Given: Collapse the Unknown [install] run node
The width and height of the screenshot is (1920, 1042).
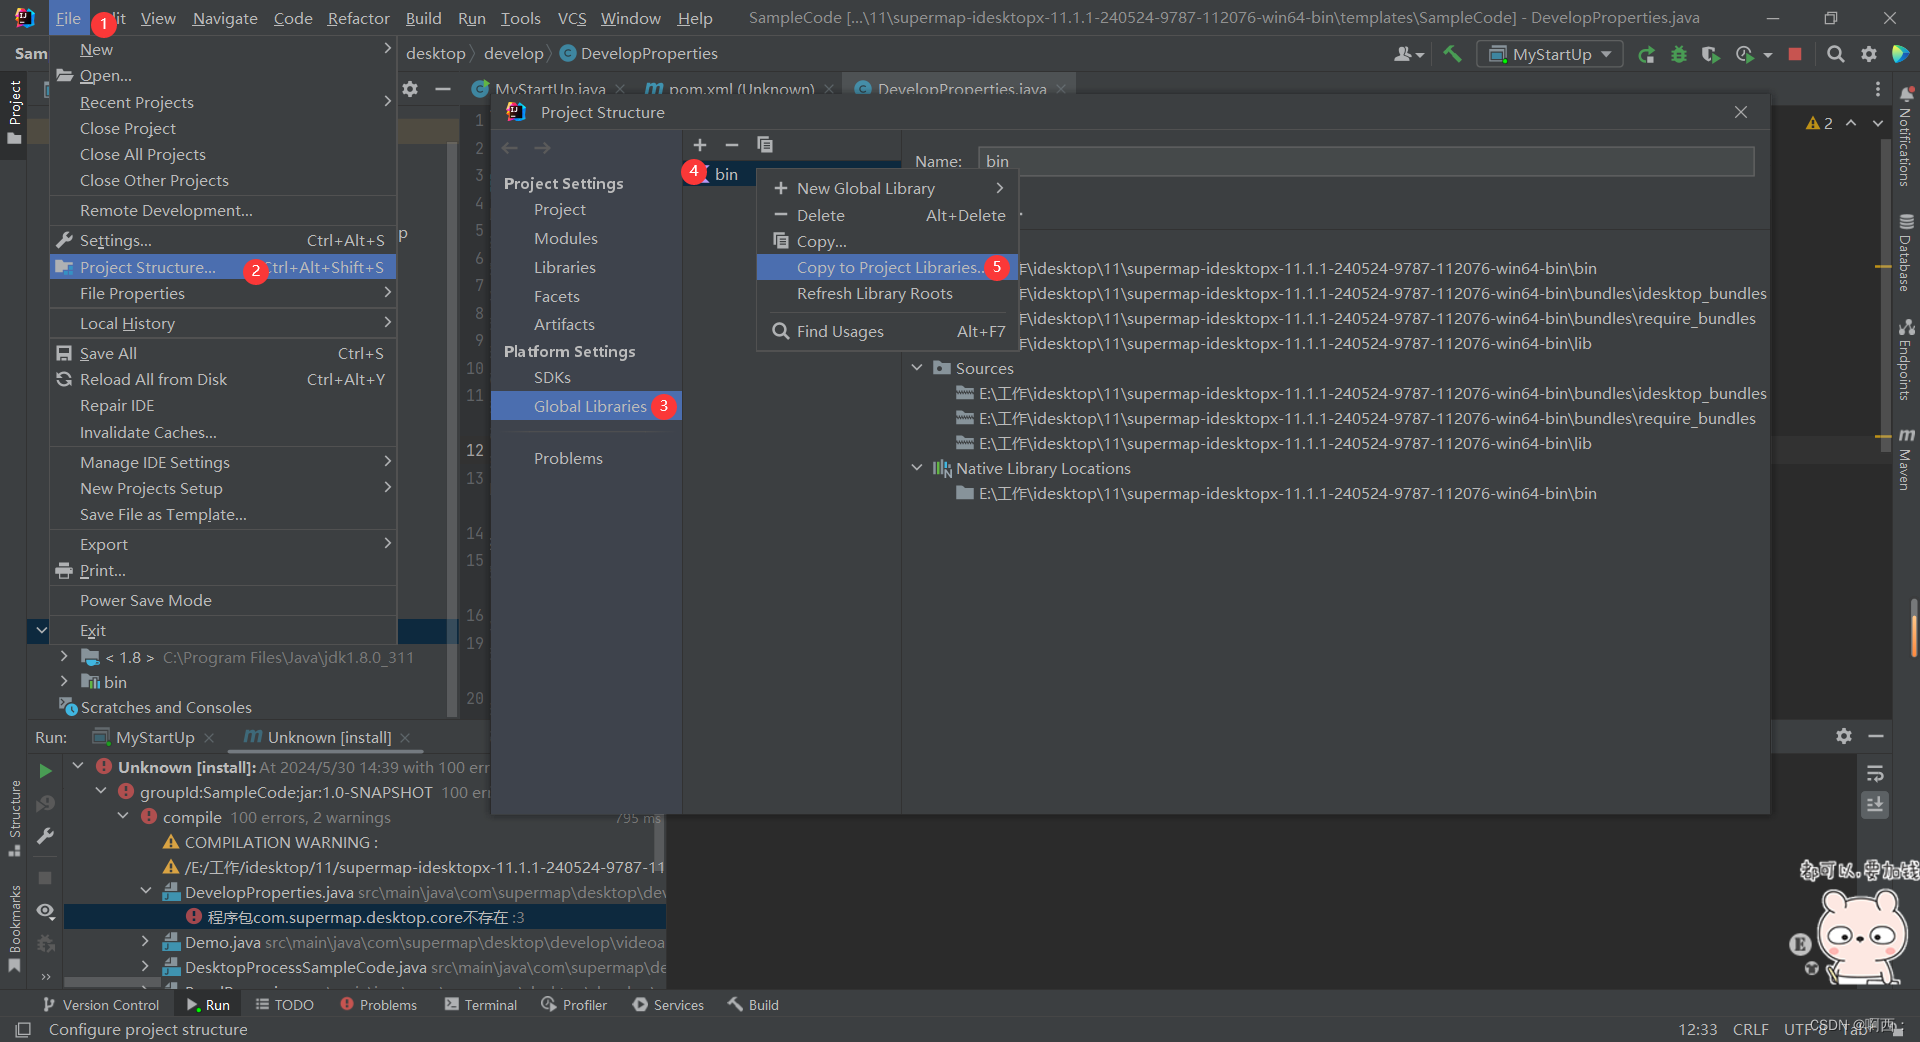Looking at the screenshot, I should (x=78, y=767).
